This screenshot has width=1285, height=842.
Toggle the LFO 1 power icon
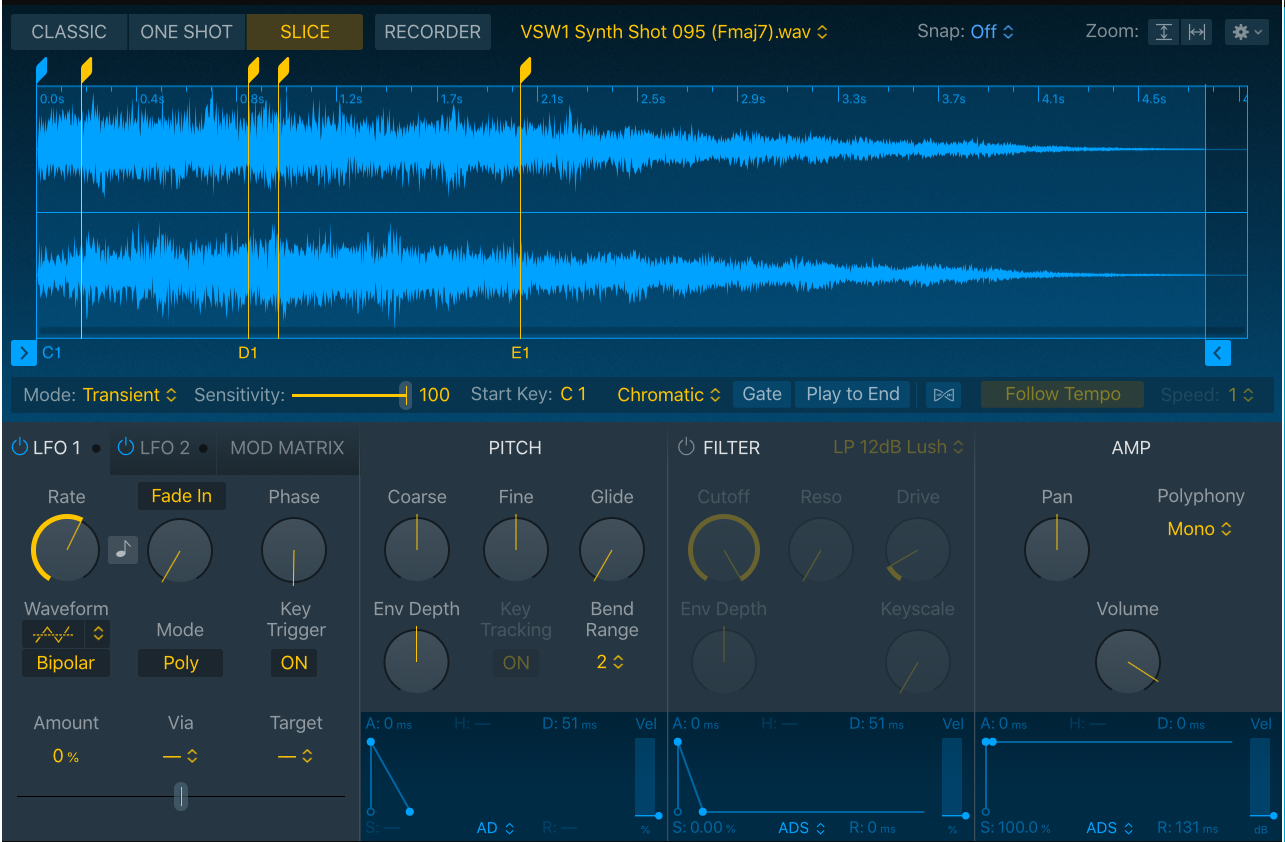pyautogui.click(x=20, y=448)
